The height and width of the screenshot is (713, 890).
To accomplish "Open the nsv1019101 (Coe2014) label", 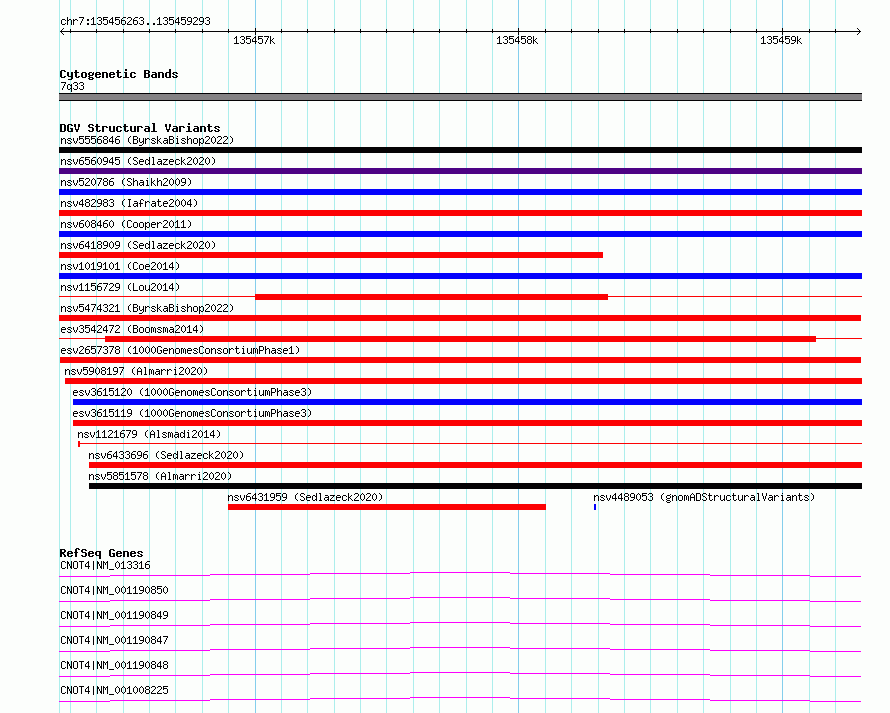I will pyautogui.click(x=120, y=266).
